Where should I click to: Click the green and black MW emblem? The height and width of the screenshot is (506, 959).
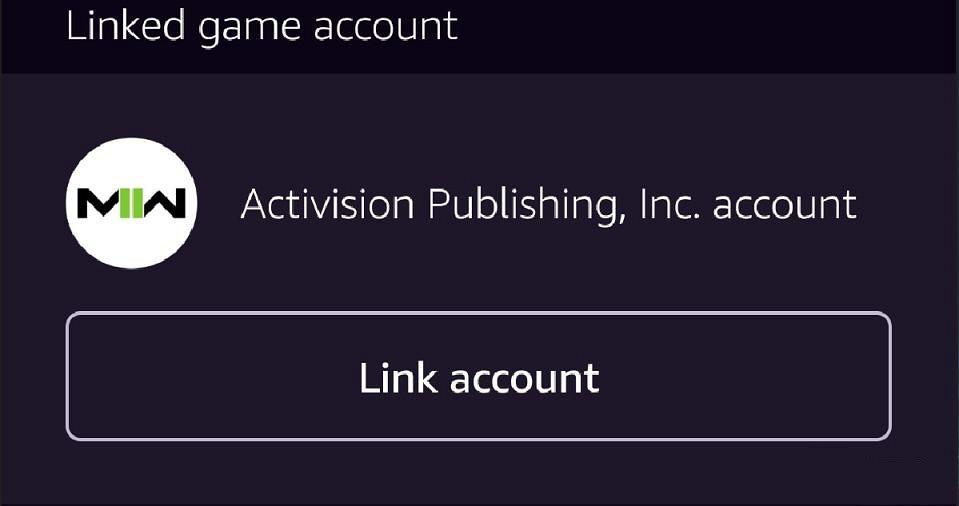tap(131, 204)
